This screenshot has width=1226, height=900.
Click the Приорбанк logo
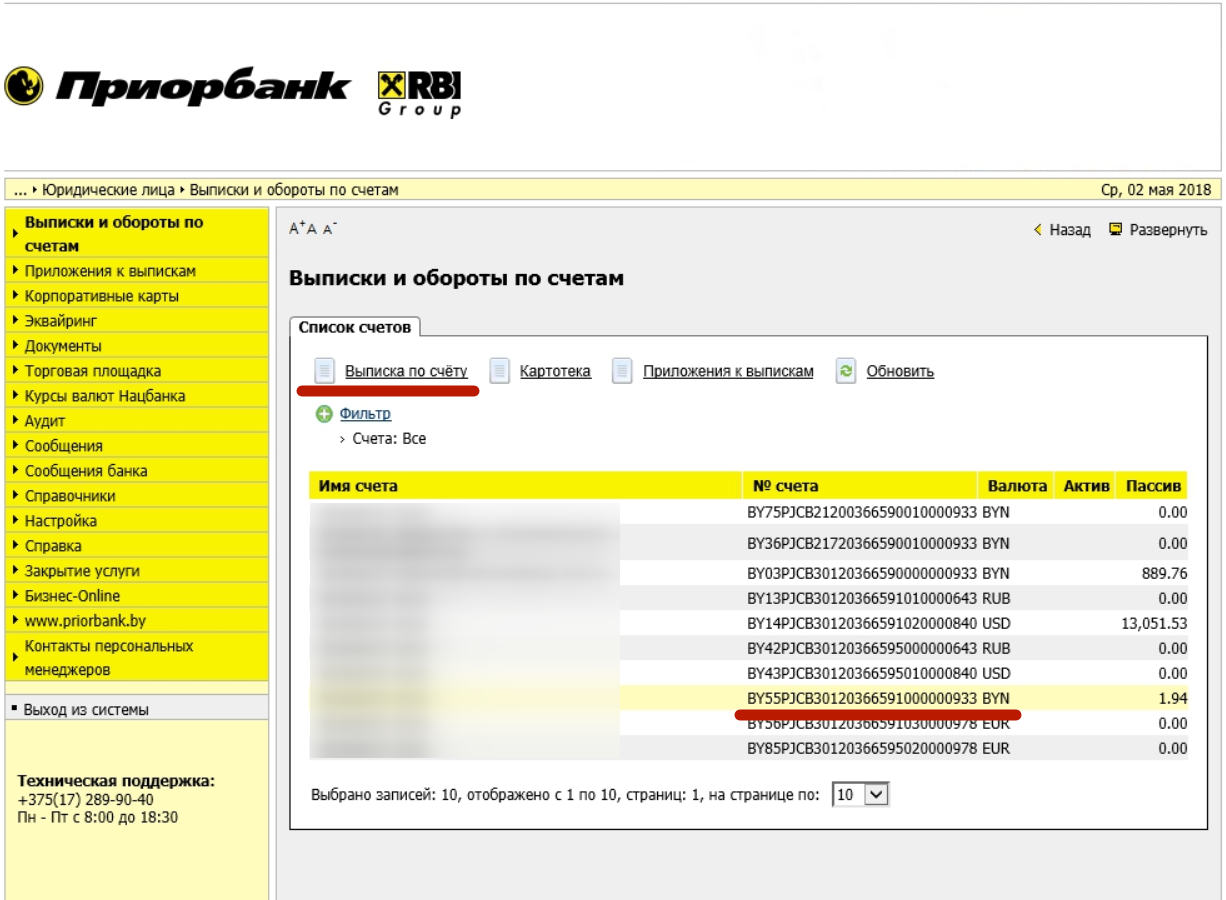178,88
